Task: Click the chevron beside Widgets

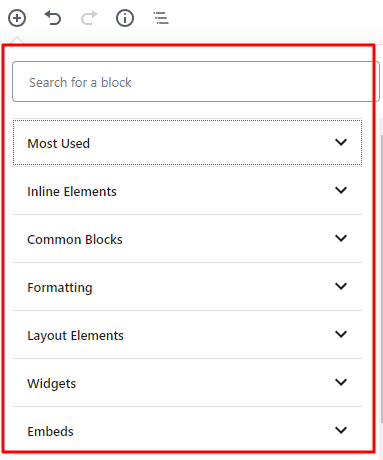Action: [341, 382]
